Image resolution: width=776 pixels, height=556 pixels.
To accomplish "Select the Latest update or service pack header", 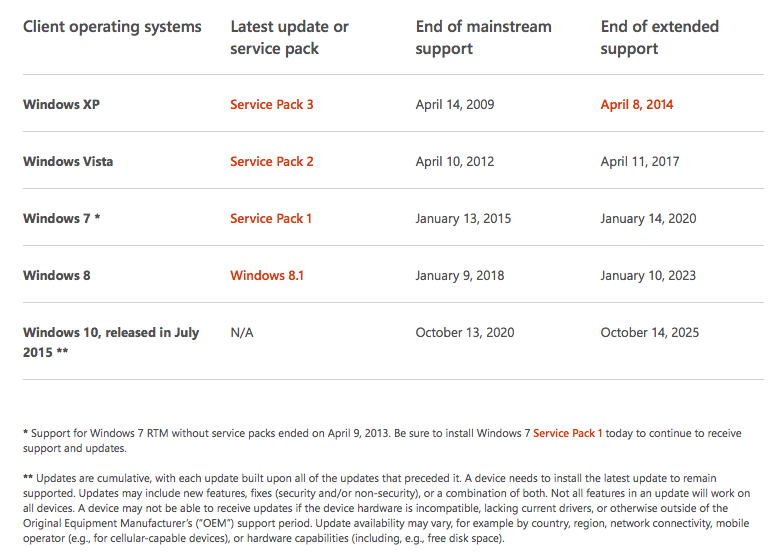I will coord(289,37).
